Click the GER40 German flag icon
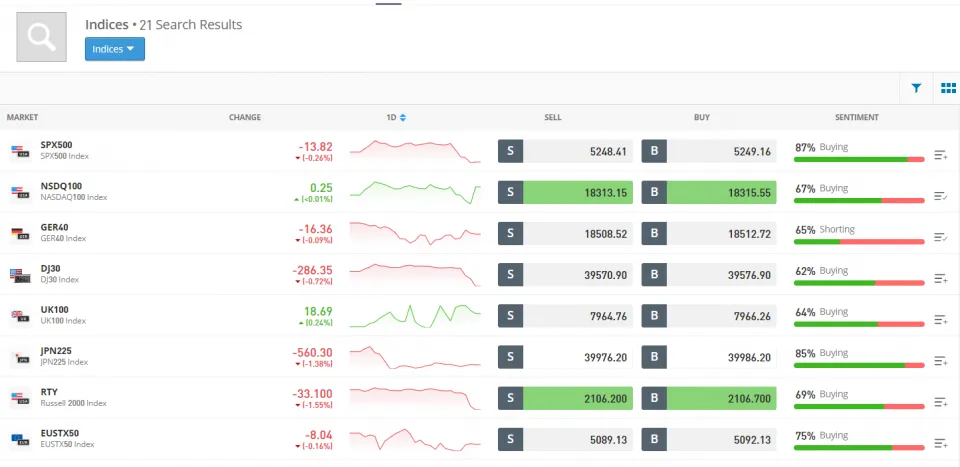Viewport: 960px width, 467px height. coord(20,233)
